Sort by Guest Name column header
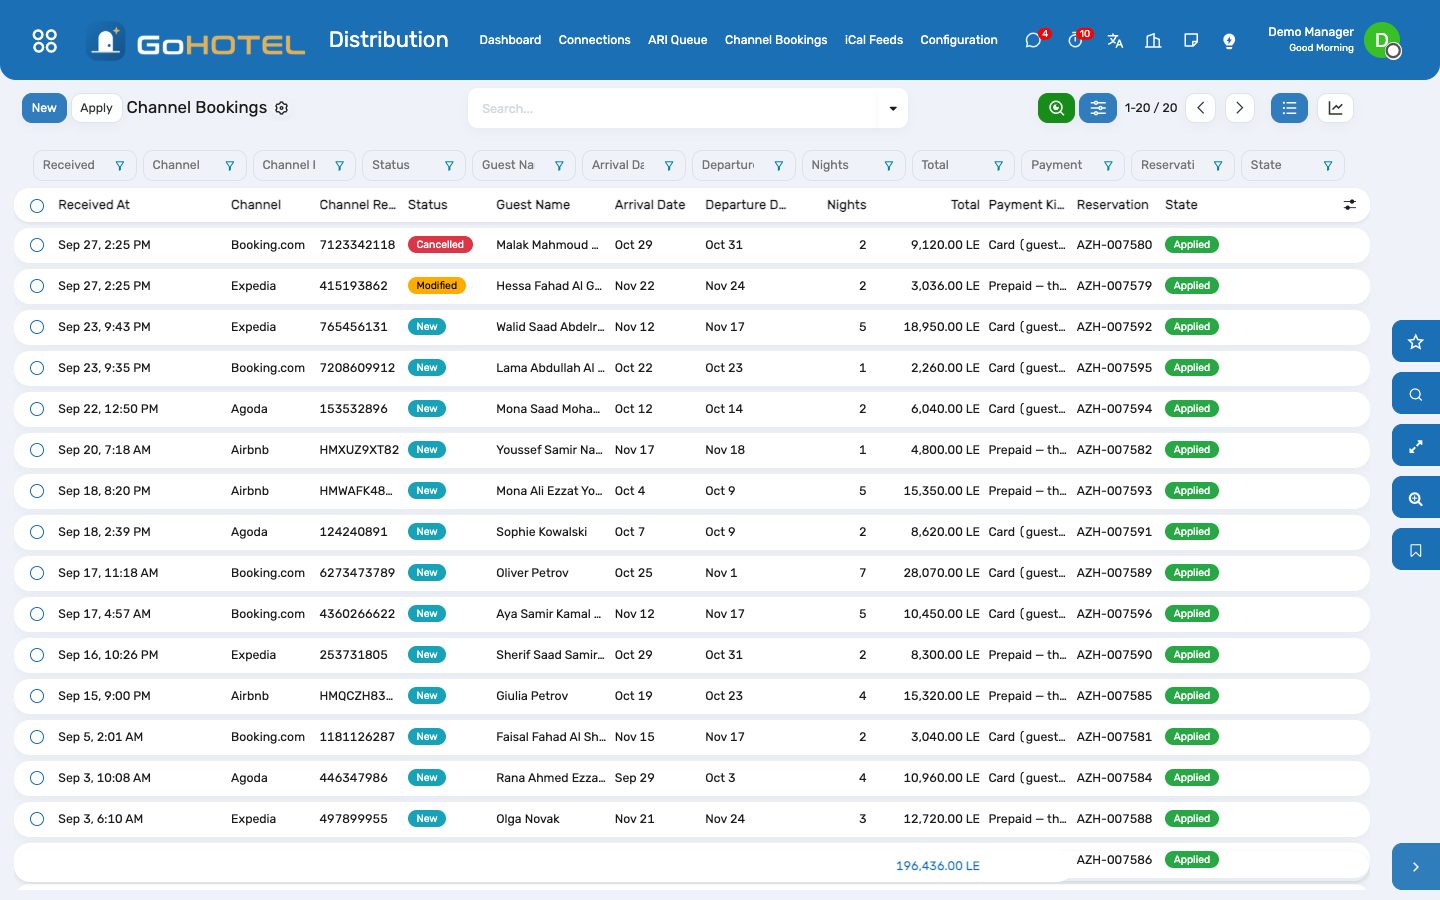The image size is (1440, 900). point(533,205)
